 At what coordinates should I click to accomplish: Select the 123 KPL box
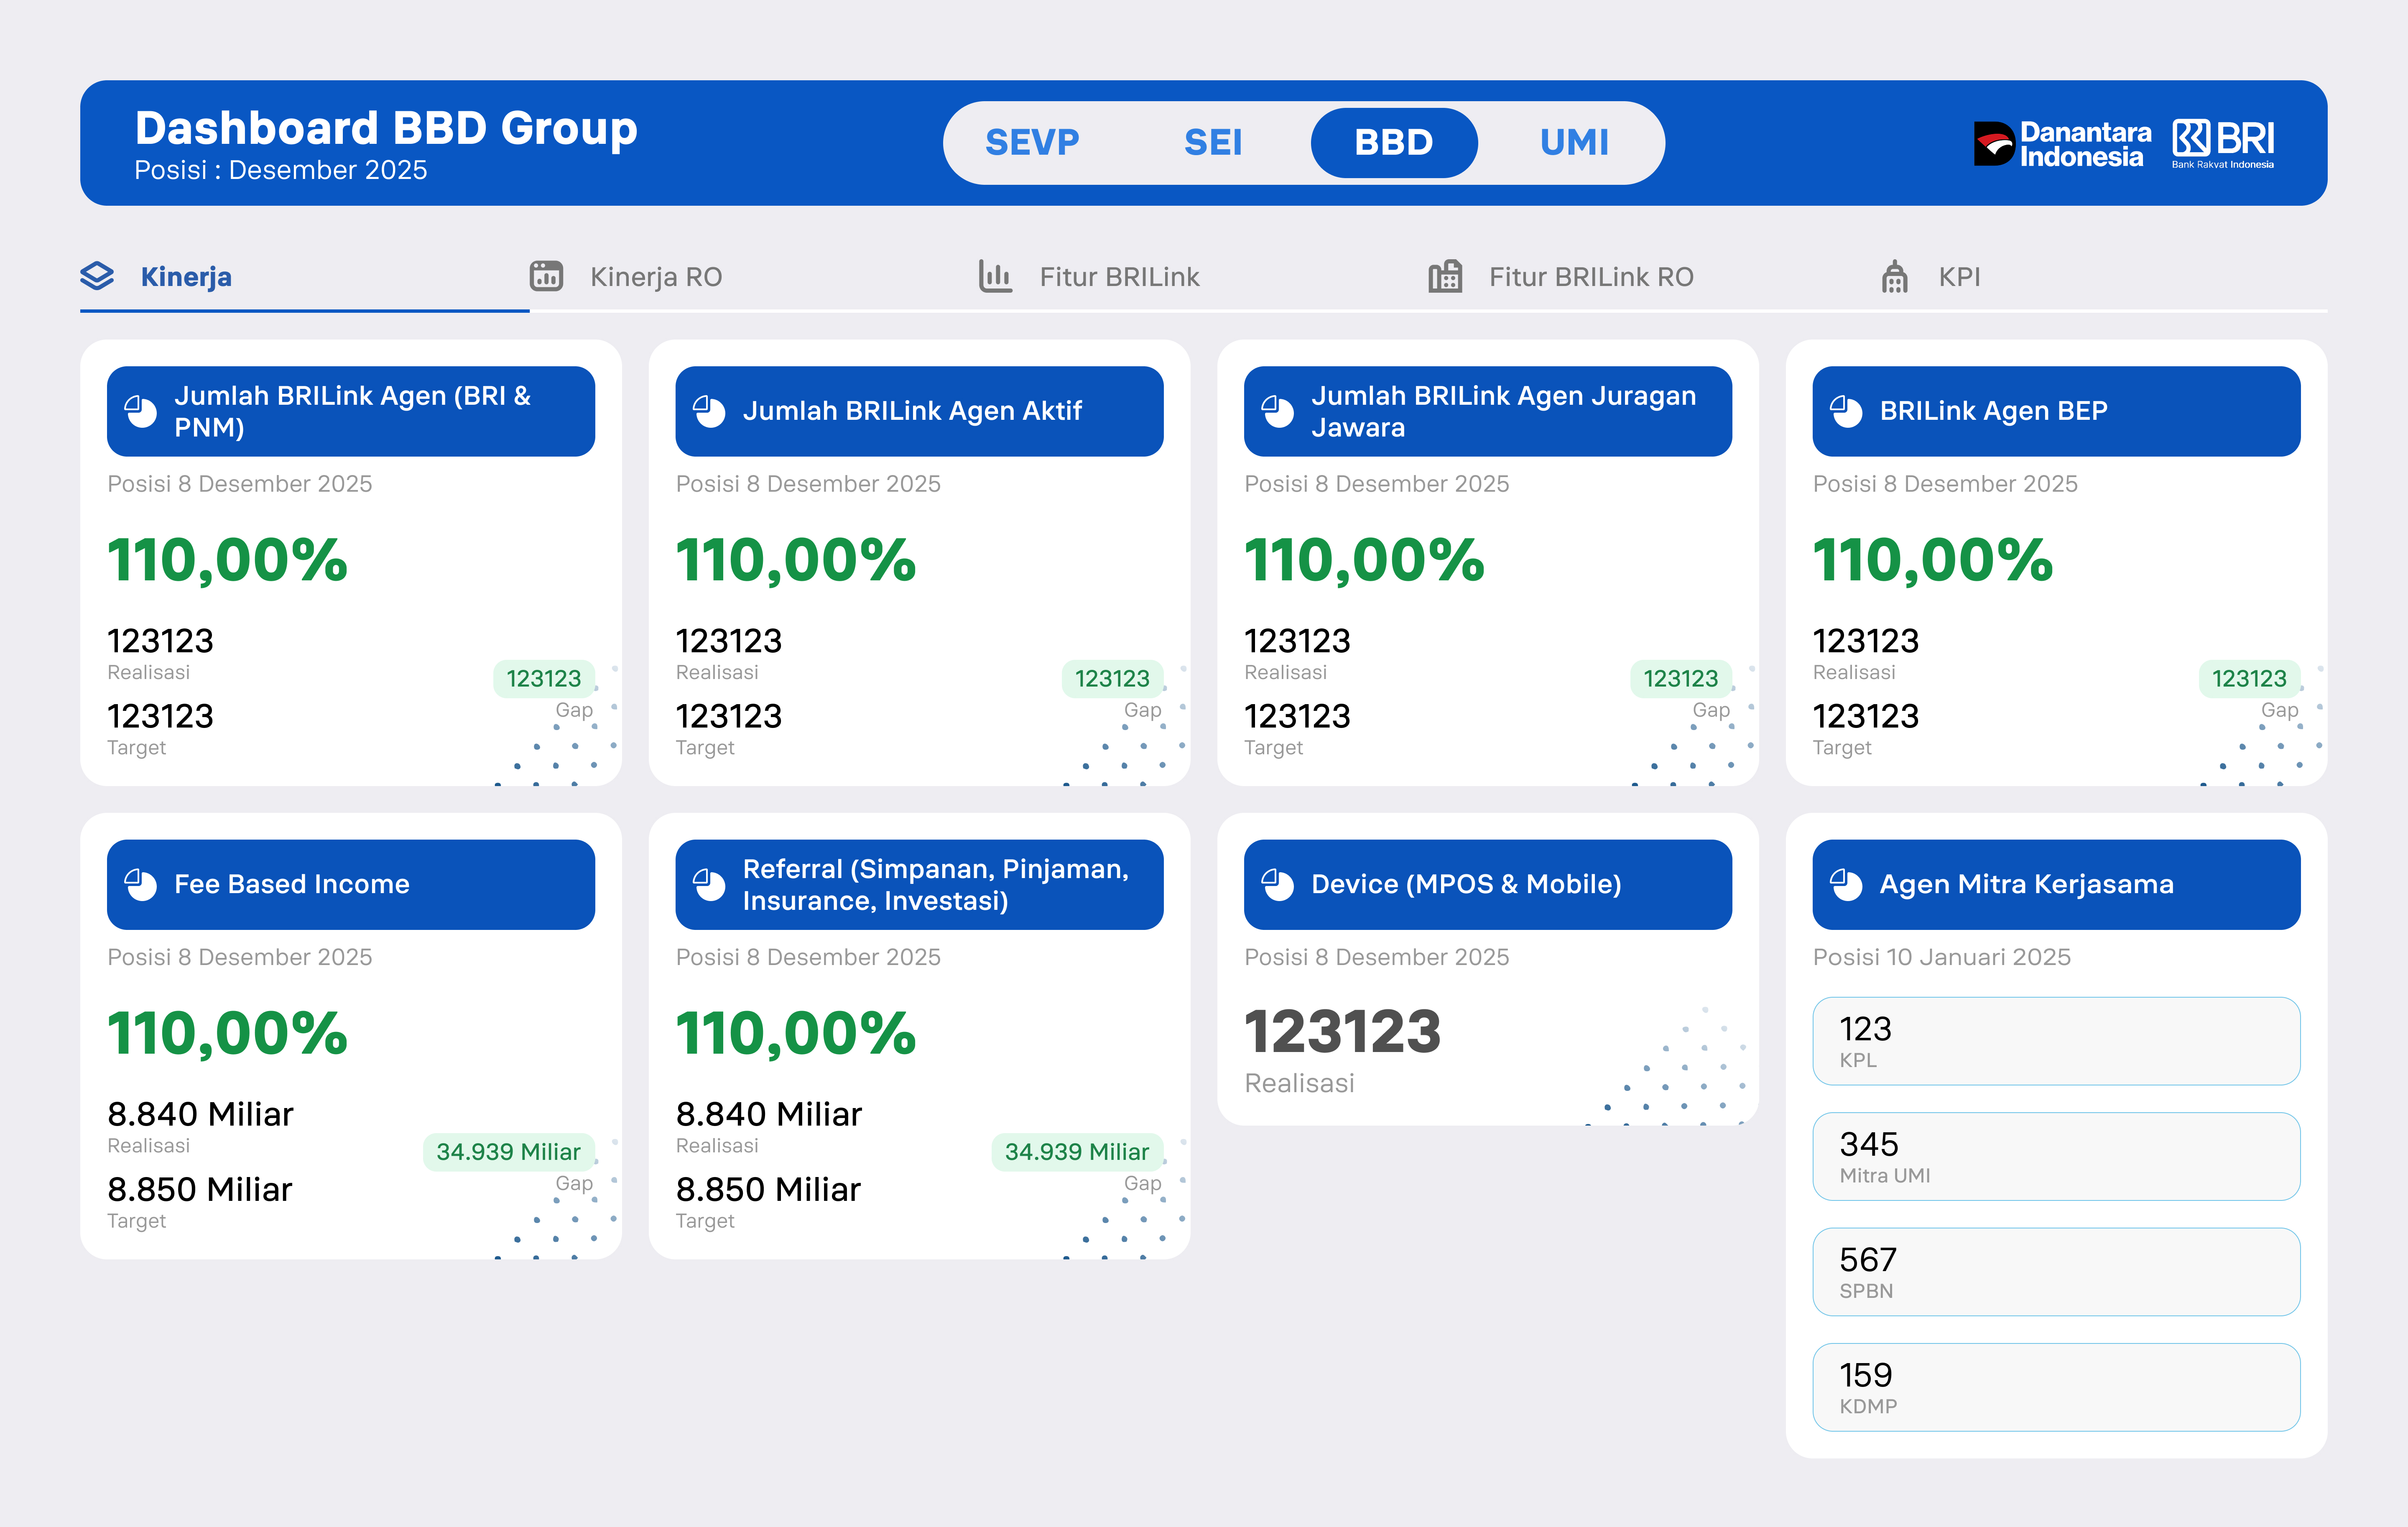click(x=2056, y=1041)
